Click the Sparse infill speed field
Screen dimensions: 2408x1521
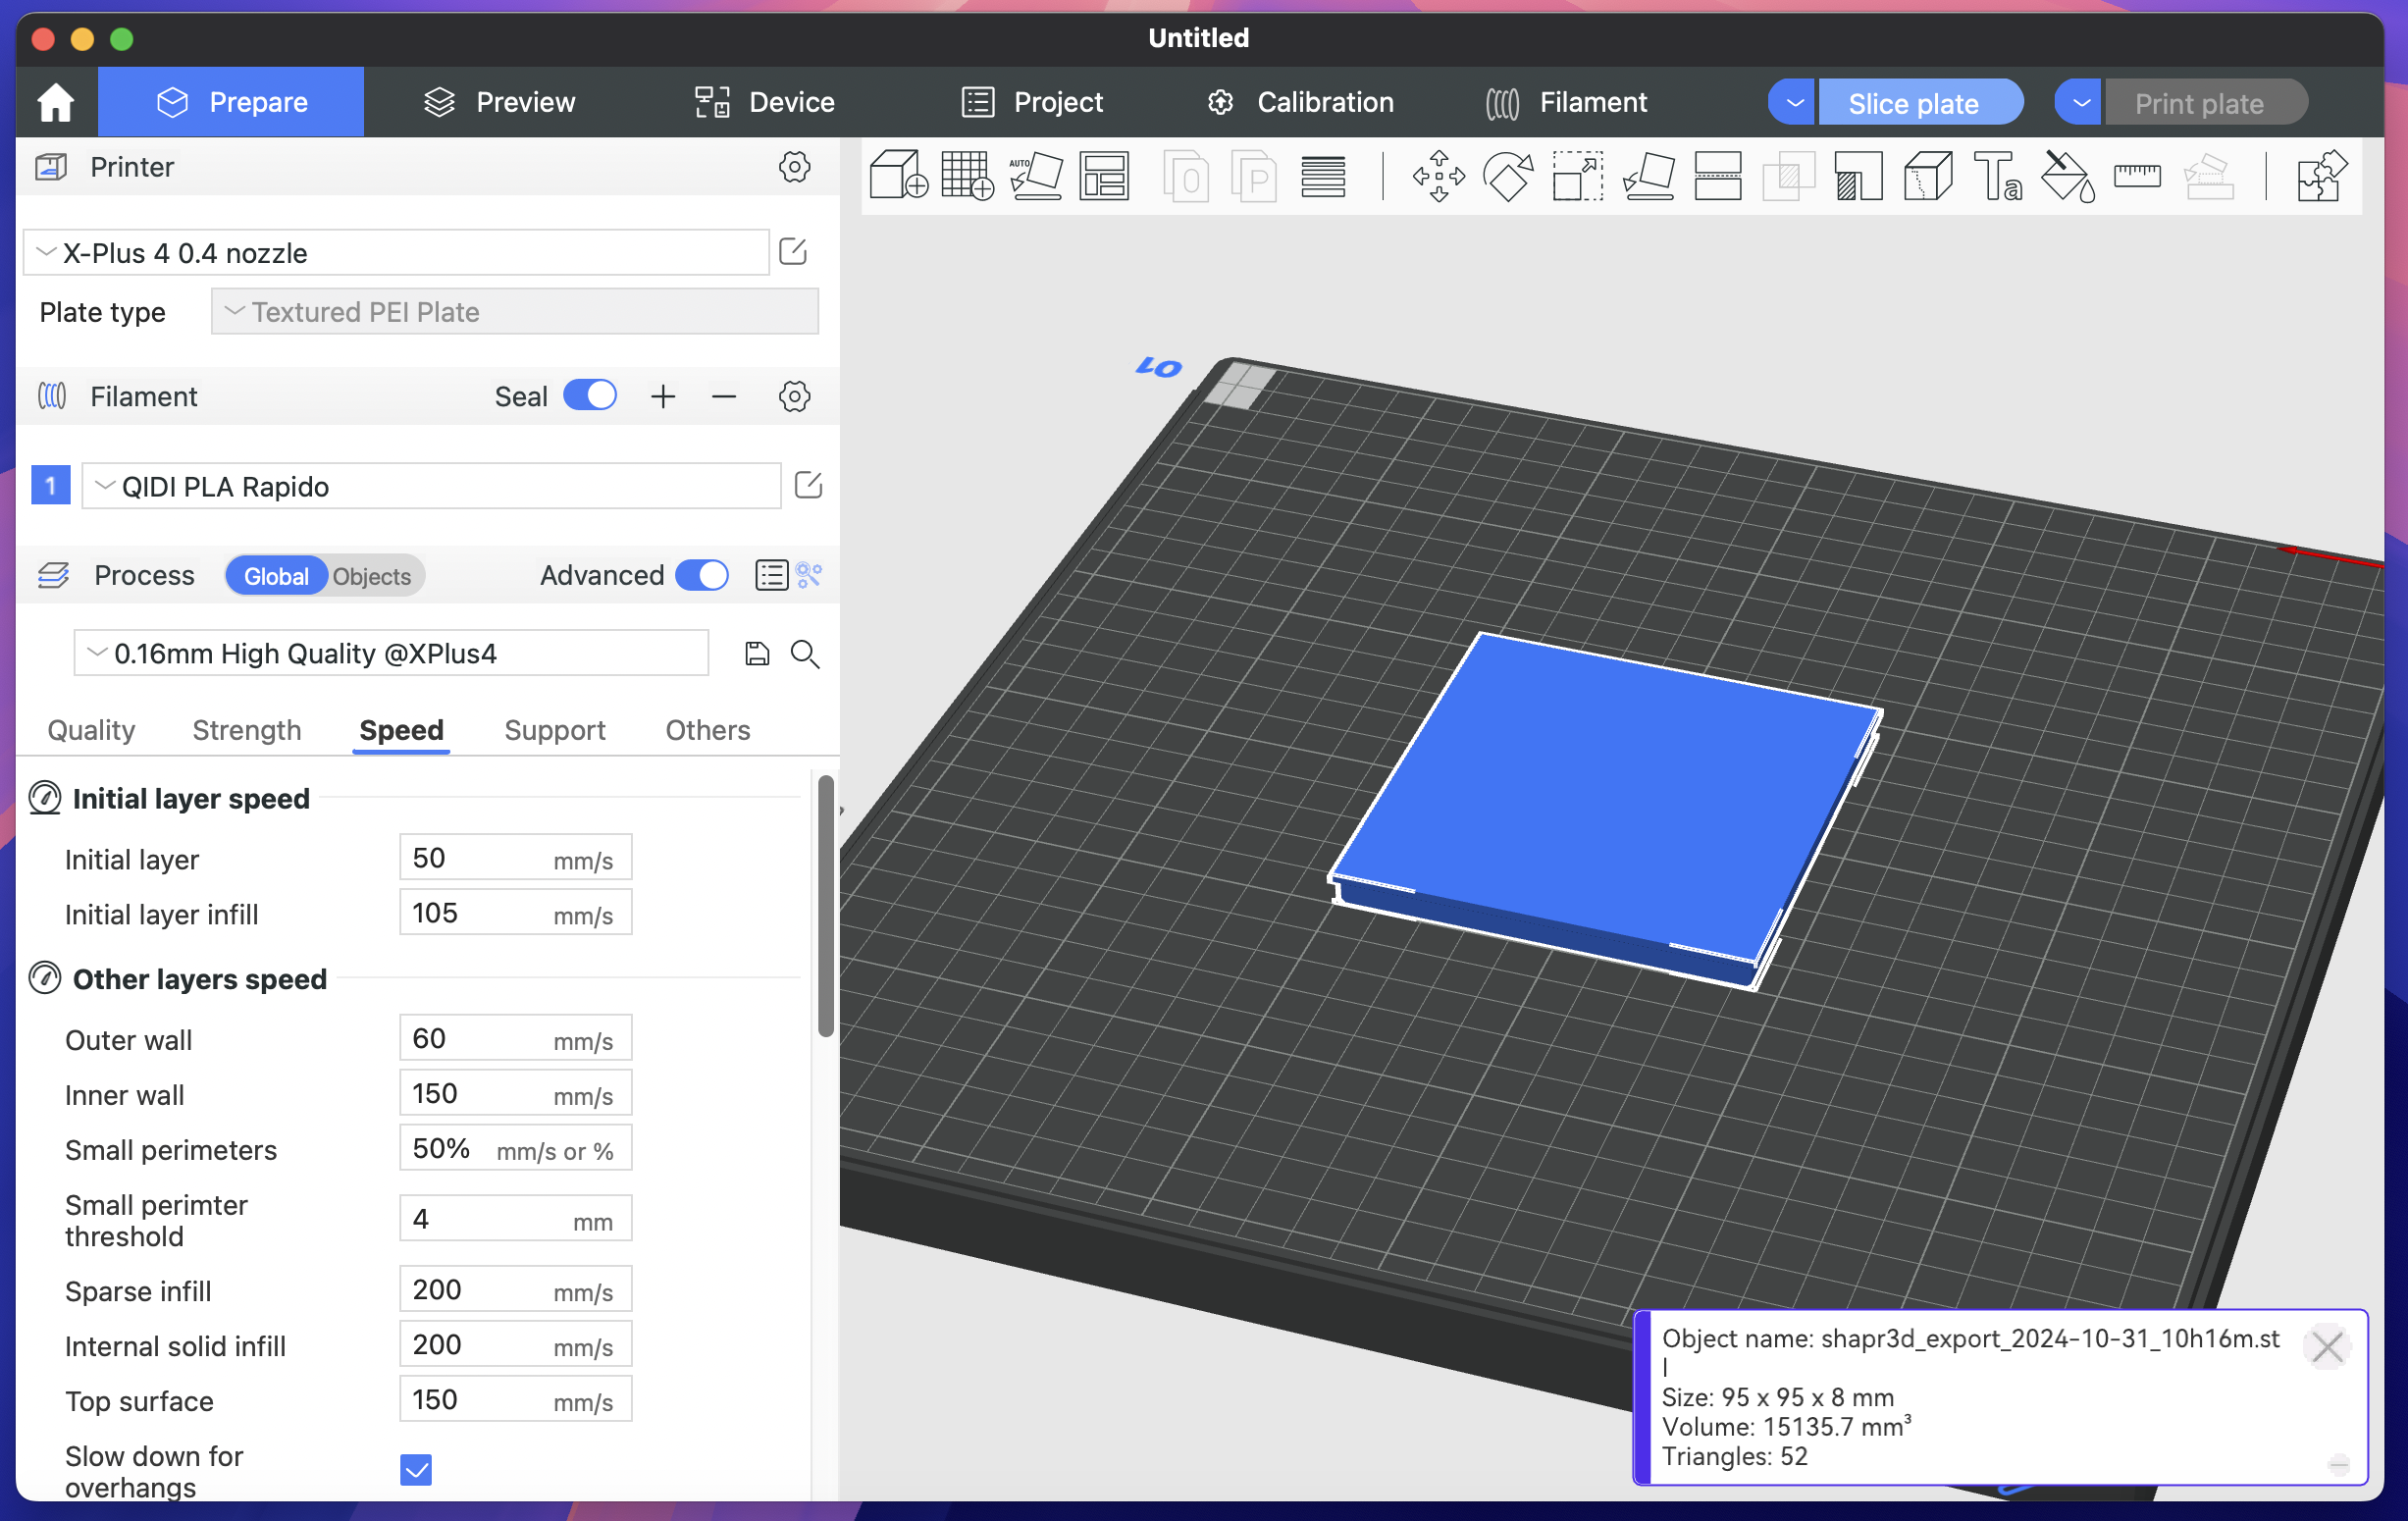tap(515, 1289)
